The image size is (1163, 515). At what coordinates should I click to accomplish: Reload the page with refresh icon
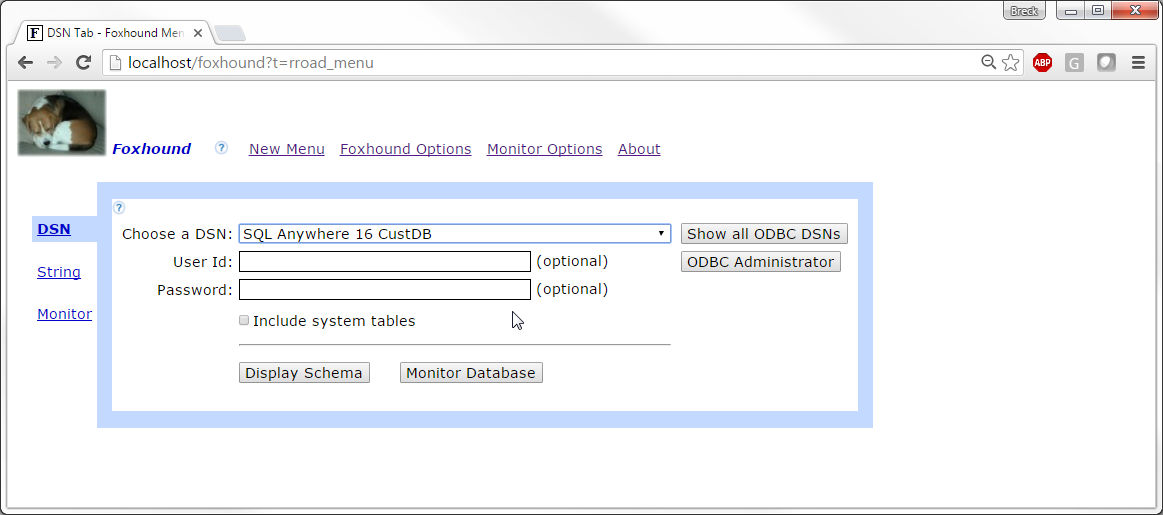pyautogui.click(x=84, y=63)
